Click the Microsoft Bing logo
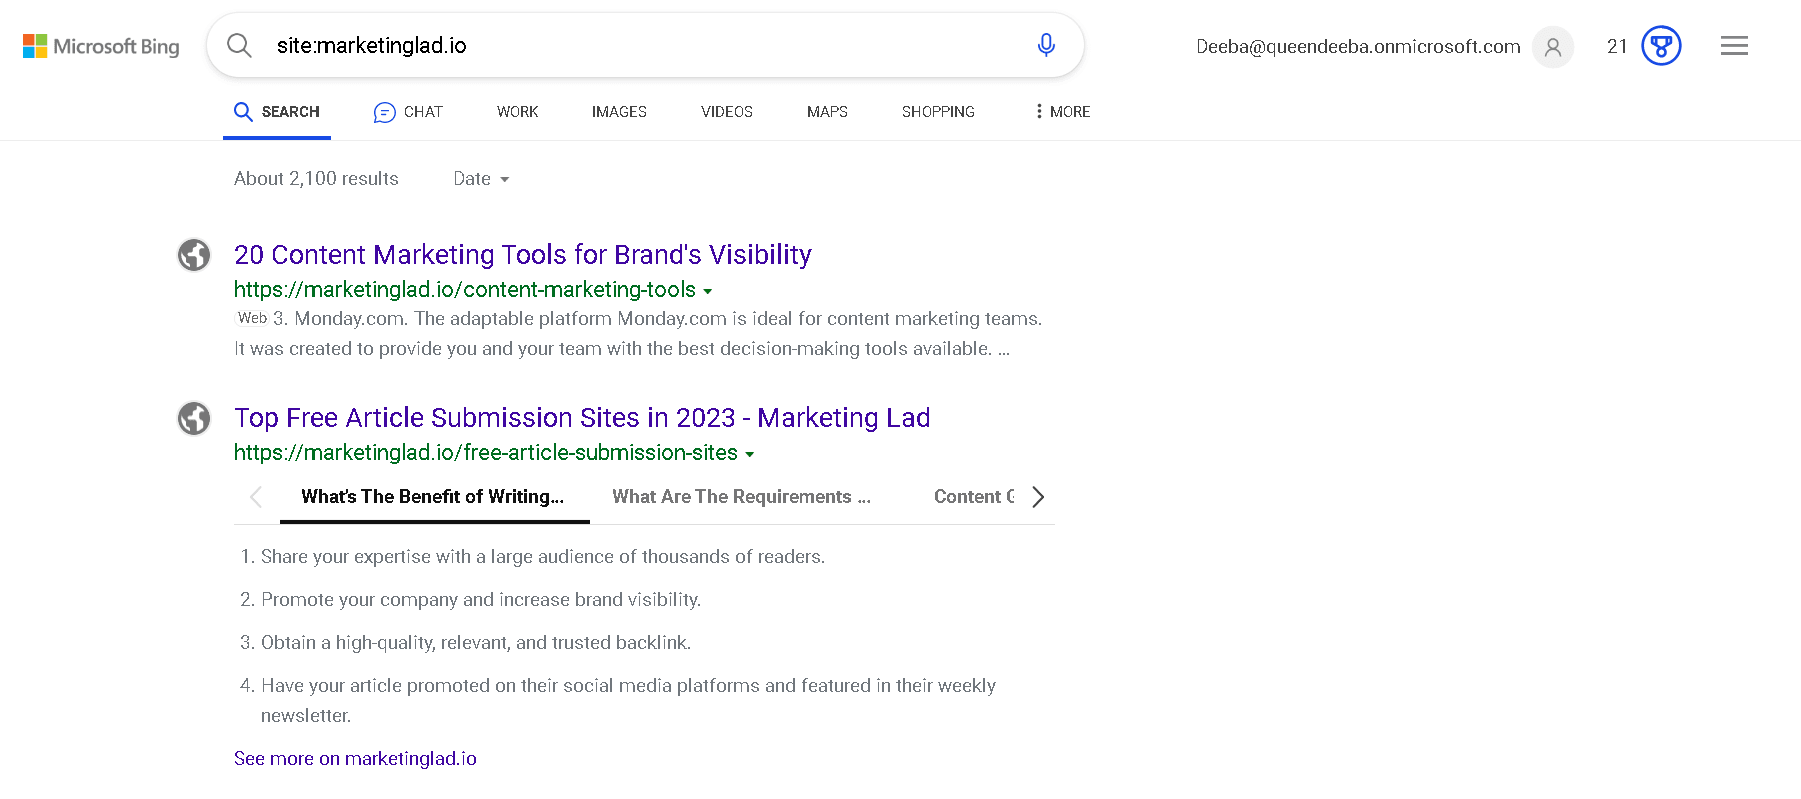The image size is (1801, 799). [x=101, y=46]
